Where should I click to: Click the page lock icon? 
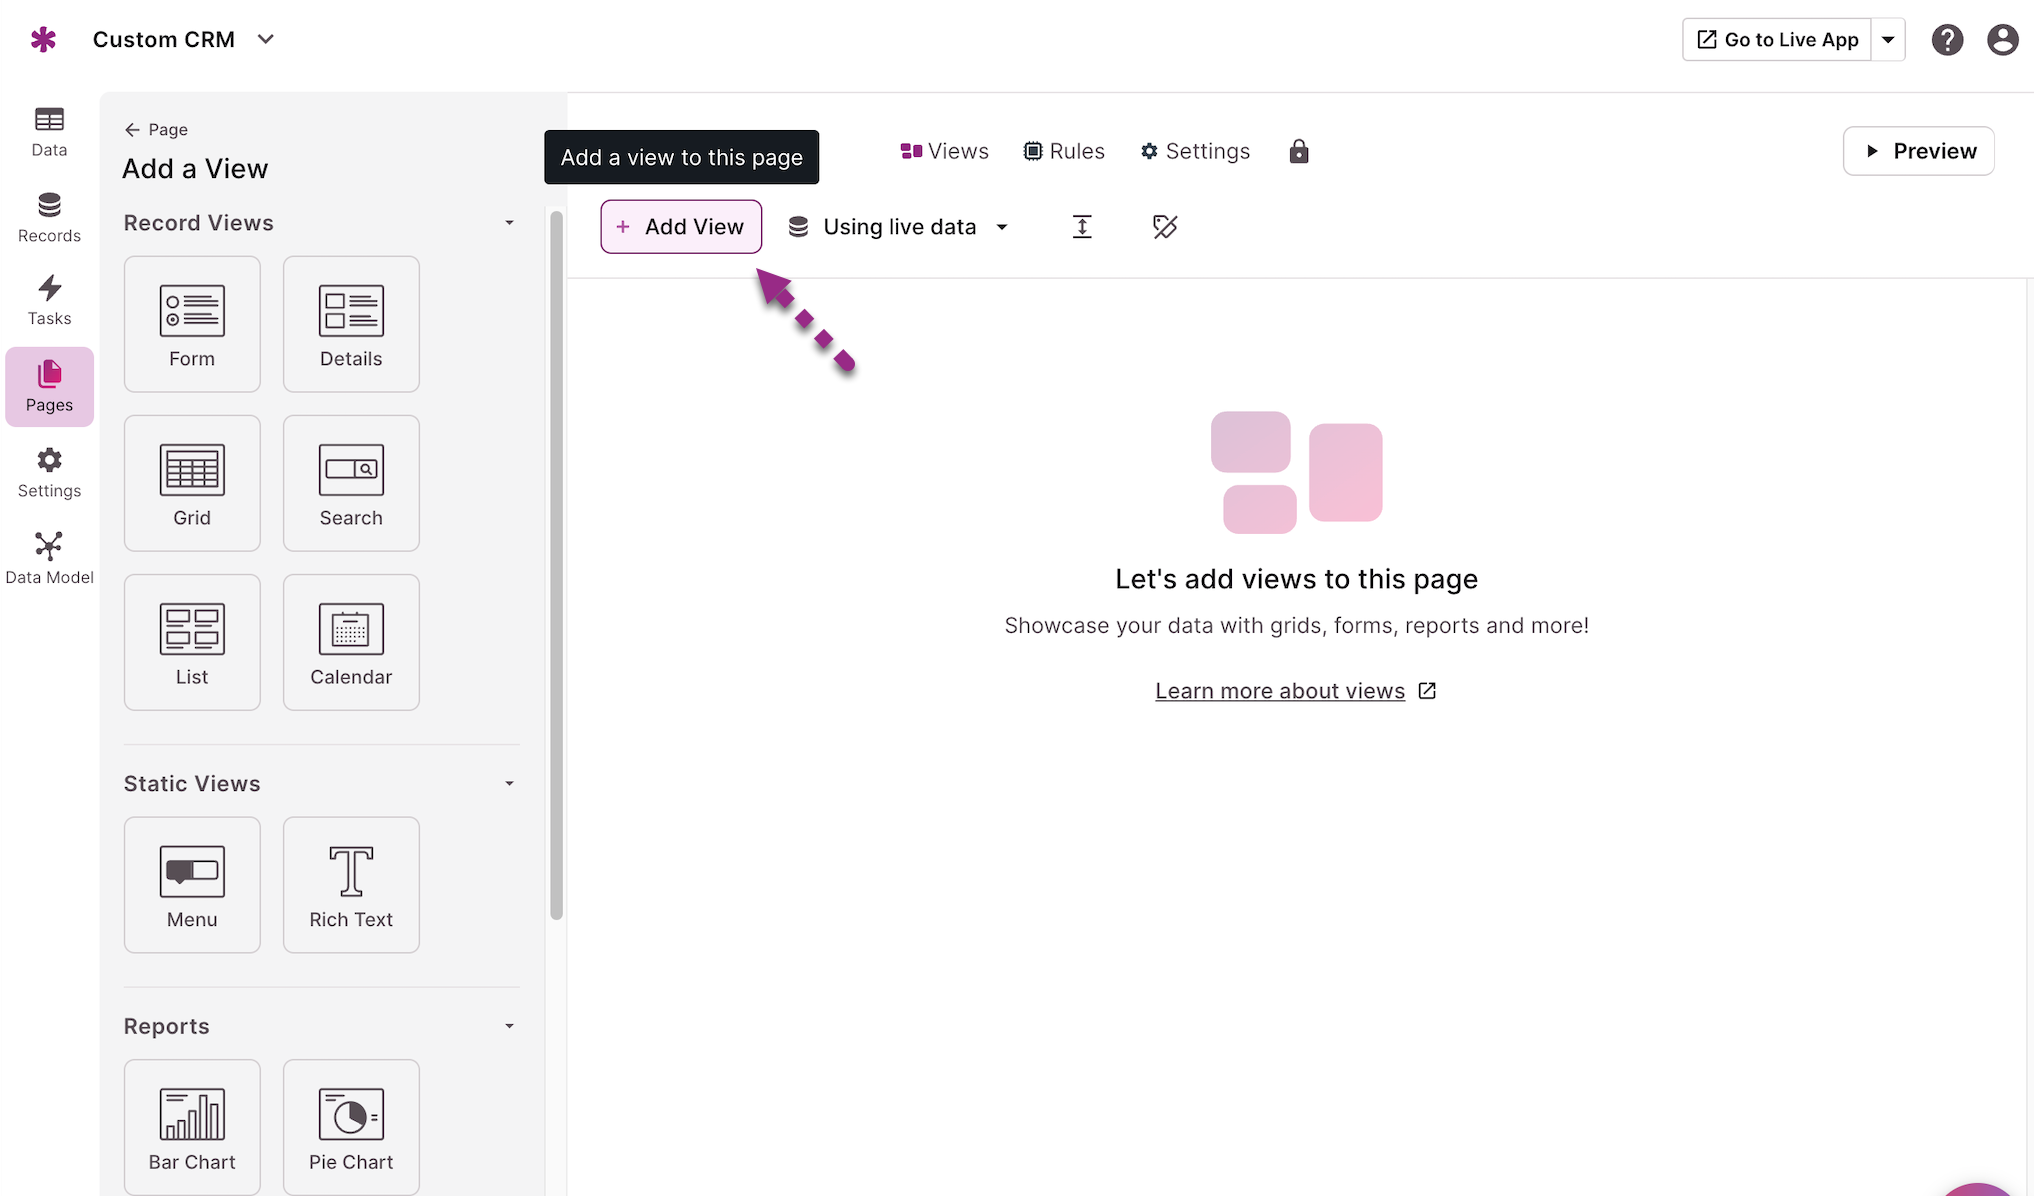tap(1299, 151)
